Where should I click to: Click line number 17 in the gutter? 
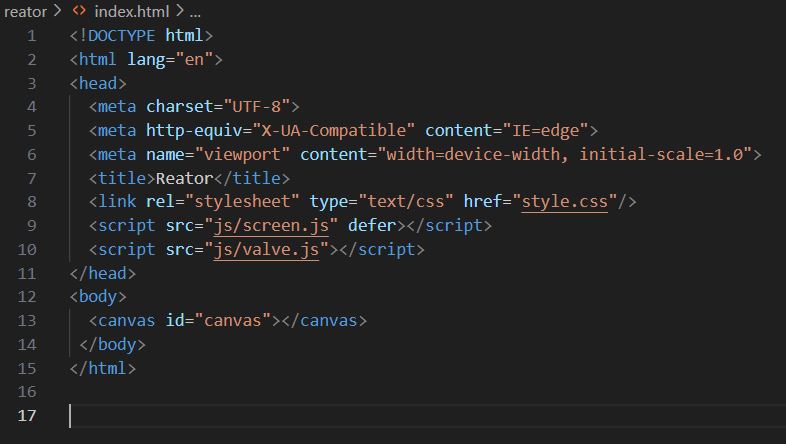click(x=27, y=415)
